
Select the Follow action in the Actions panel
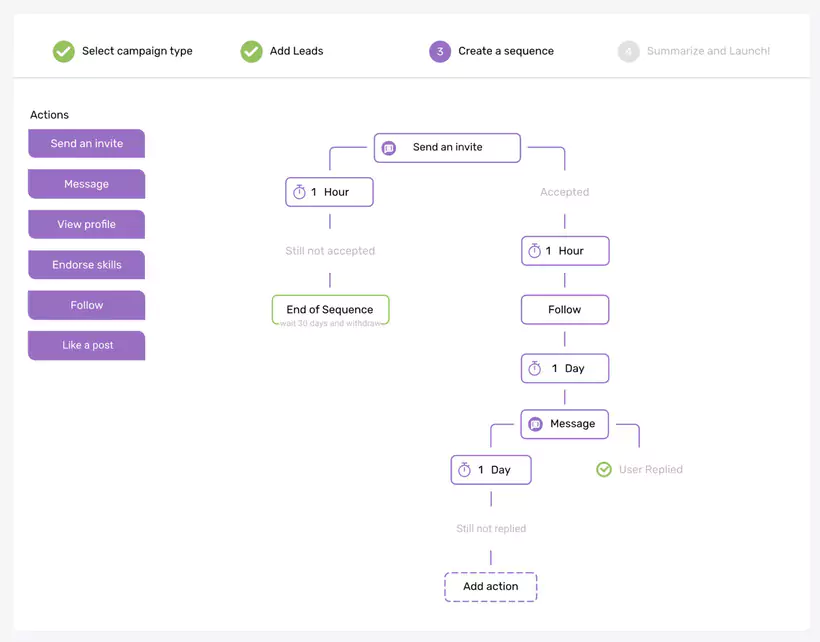[x=86, y=305]
